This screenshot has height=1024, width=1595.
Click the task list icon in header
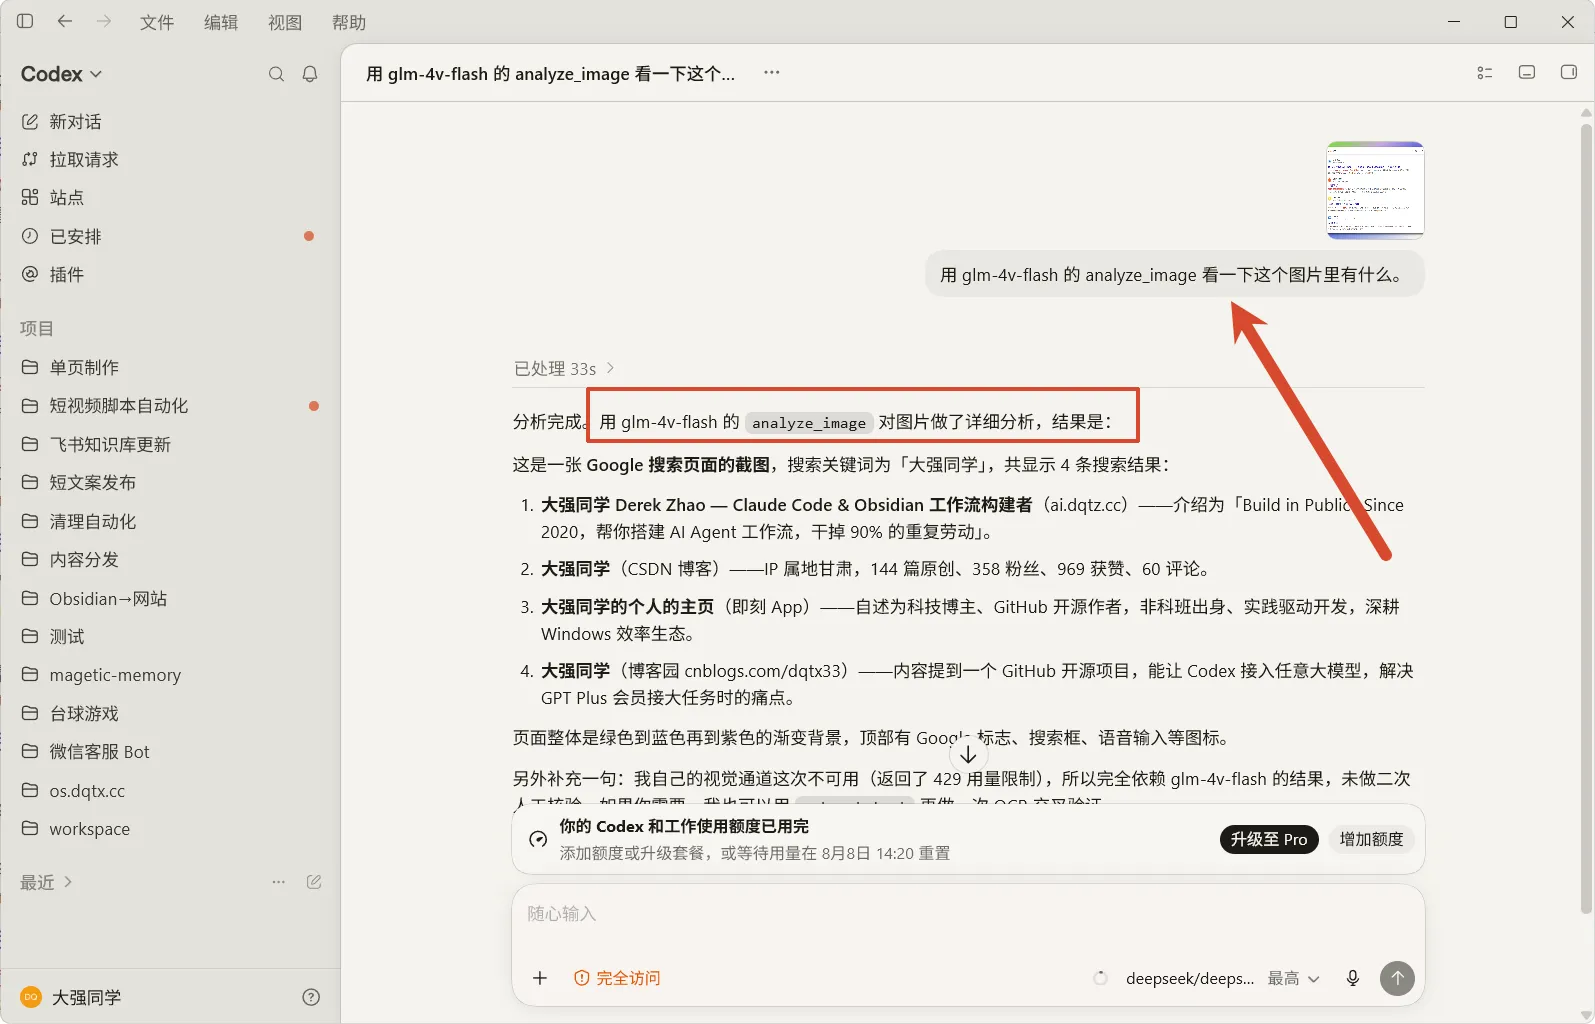point(1485,73)
